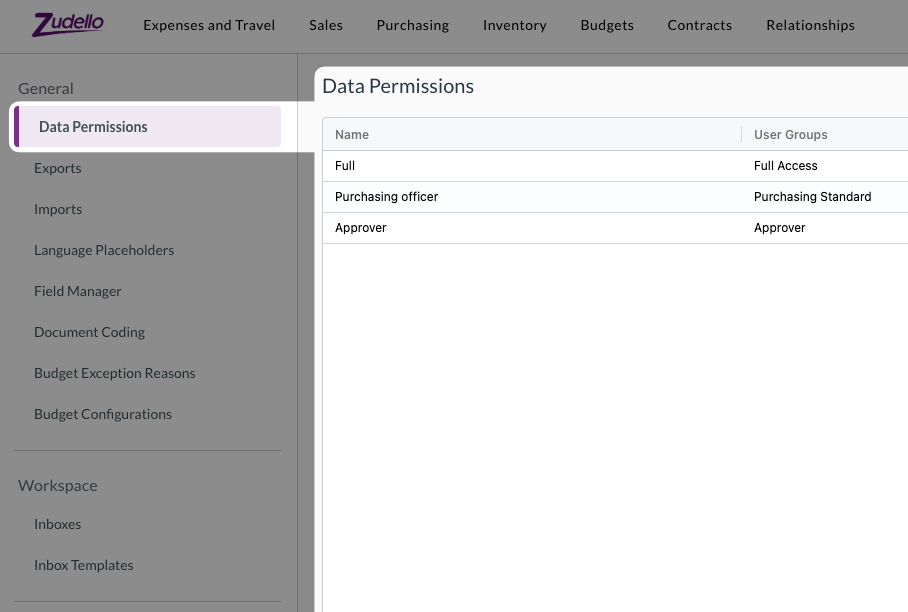Go to the Purchasing module

412,25
